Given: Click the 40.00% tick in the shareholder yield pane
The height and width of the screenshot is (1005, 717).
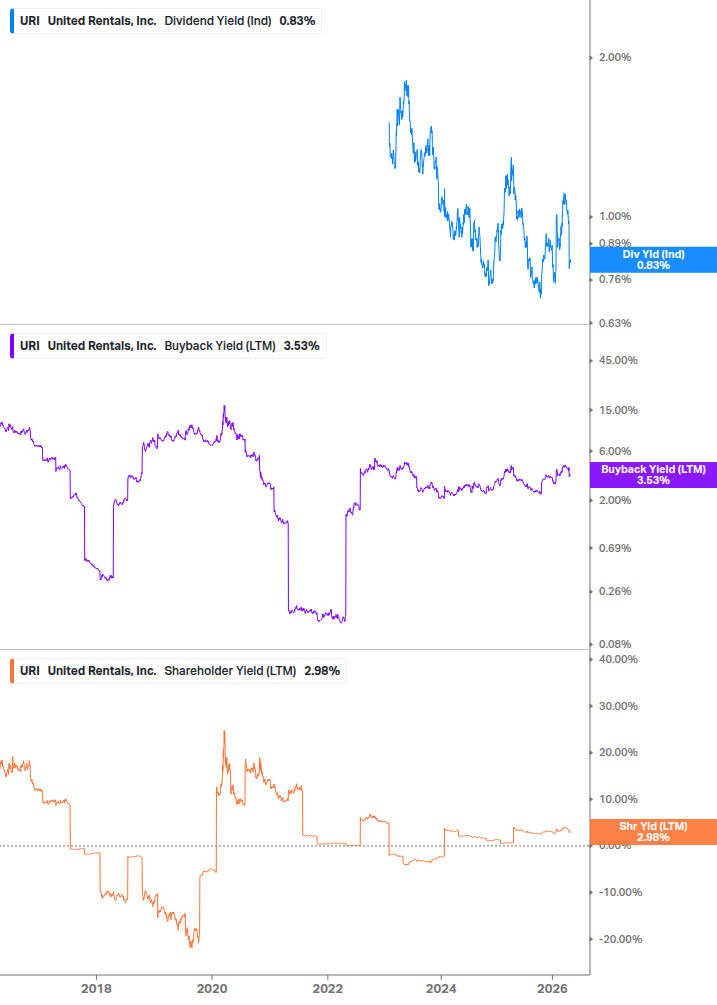Looking at the screenshot, I should point(618,660).
